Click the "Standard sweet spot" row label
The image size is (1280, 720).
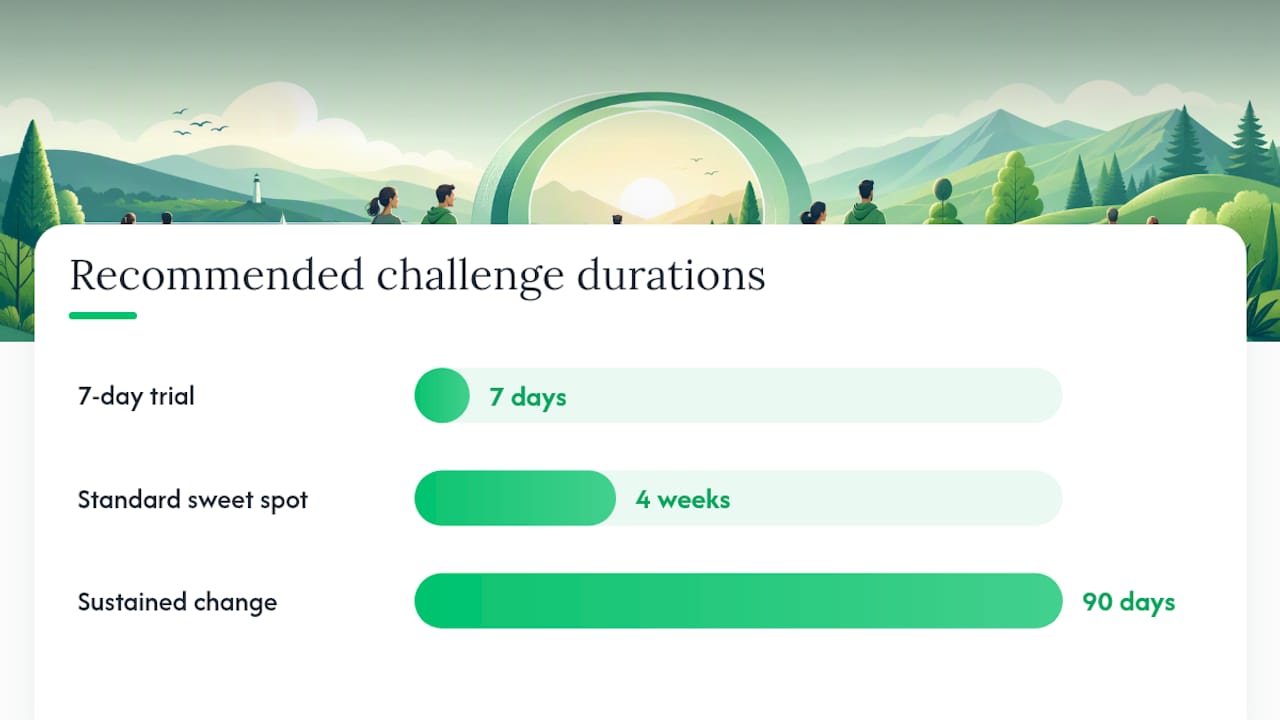[x=193, y=499]
